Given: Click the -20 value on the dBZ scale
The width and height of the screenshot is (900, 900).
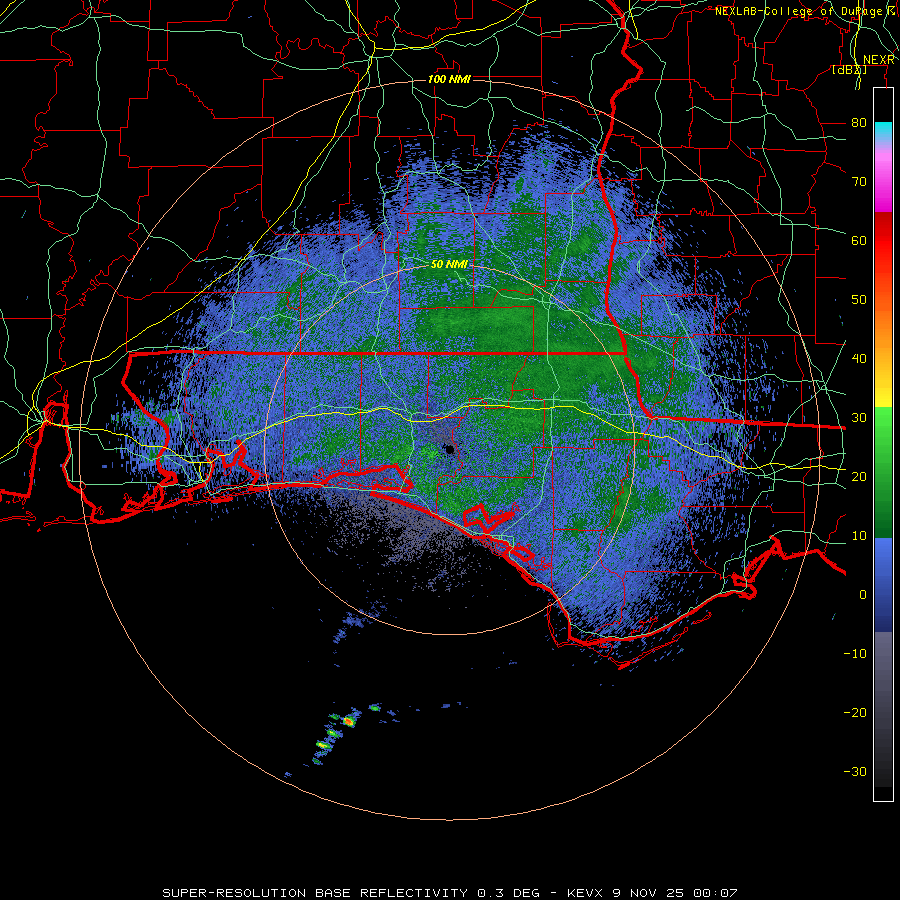Looking at the screenshot, I should pos(855,712).
